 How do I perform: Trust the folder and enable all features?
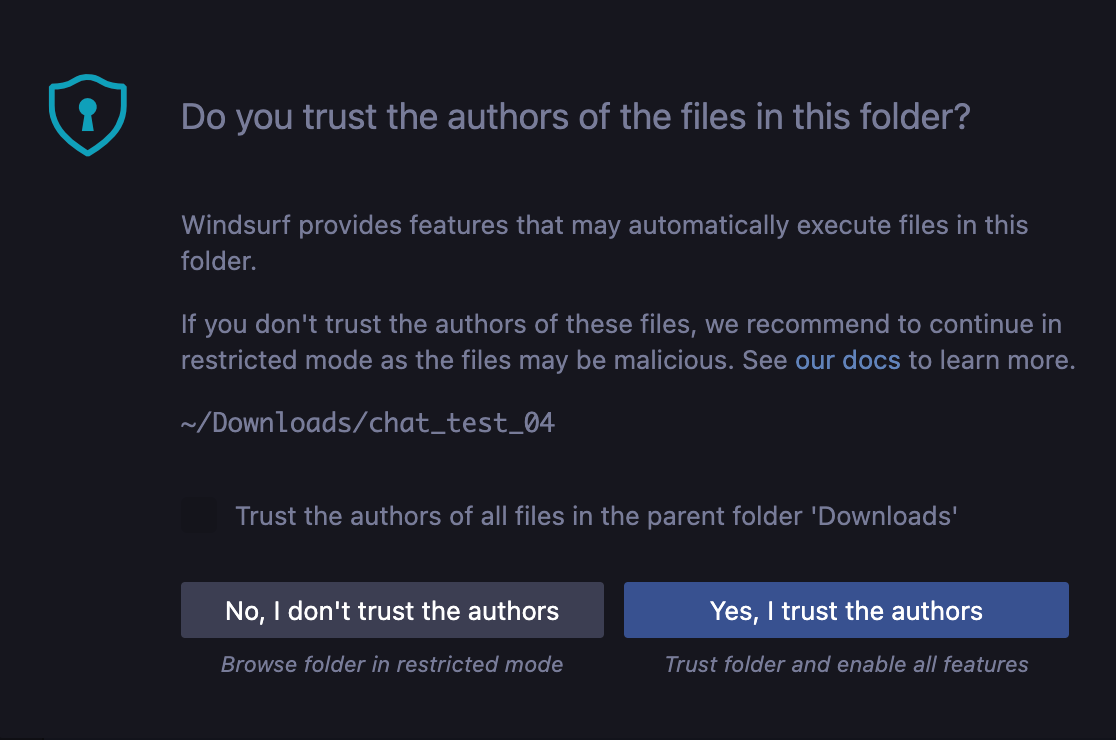pyautogui.click(x=846, y=610)
